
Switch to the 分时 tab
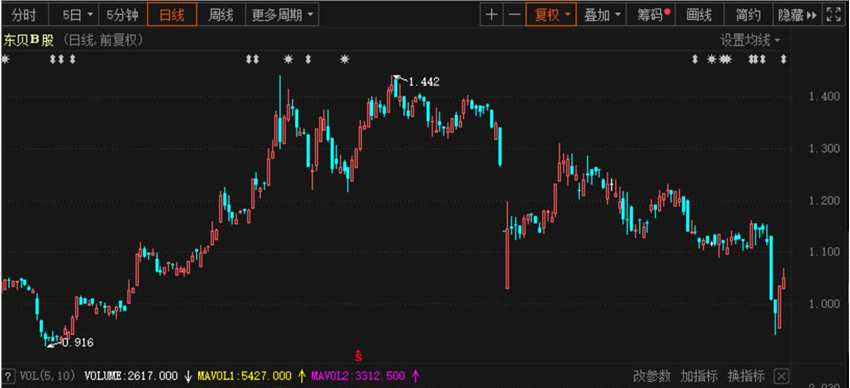23,15
